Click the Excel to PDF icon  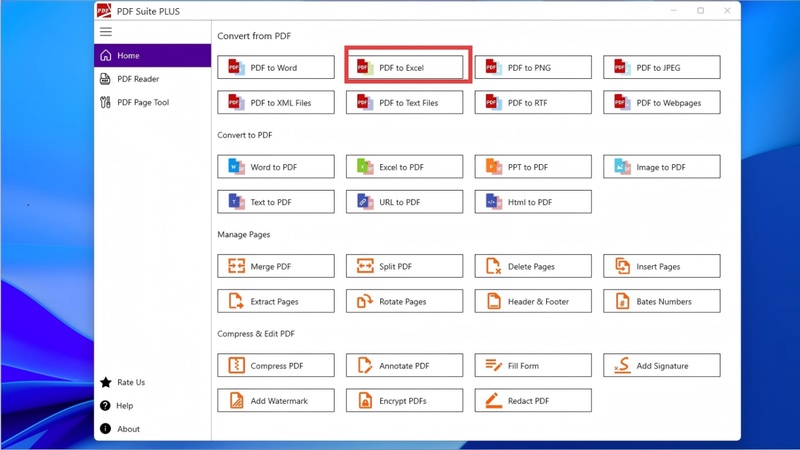click(x=365, y=167)
